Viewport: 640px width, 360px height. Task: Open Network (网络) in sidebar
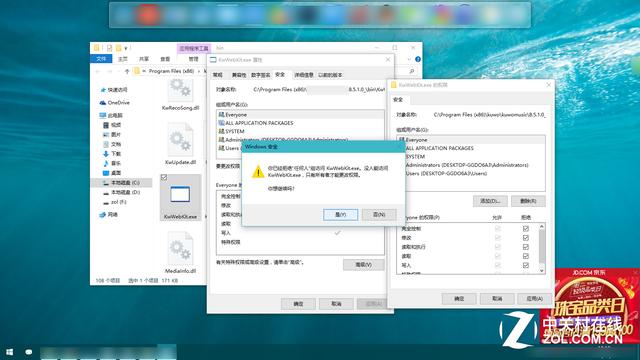point(109,214)
